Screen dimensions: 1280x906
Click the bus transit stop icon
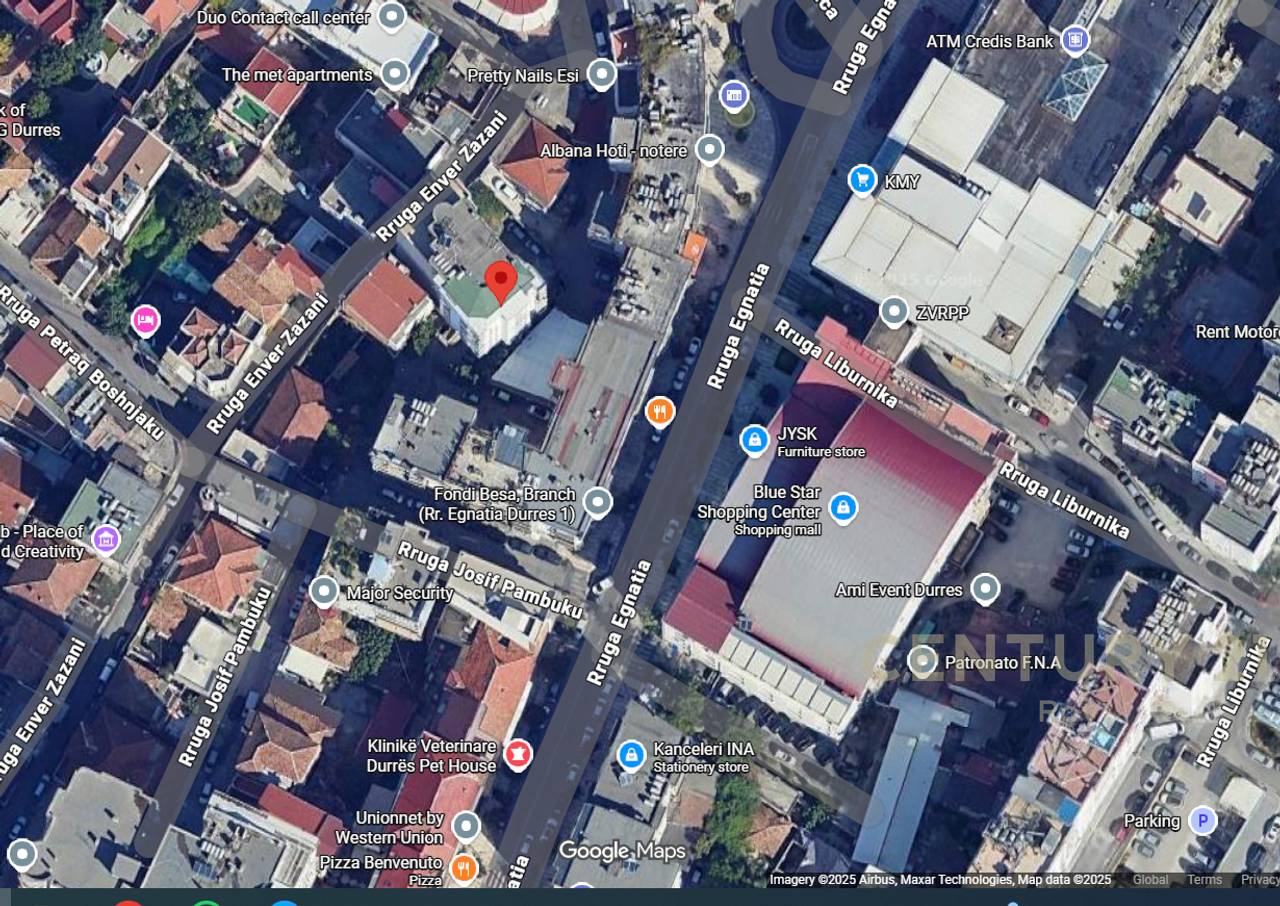pyautogui.click(x=735, y=95)
